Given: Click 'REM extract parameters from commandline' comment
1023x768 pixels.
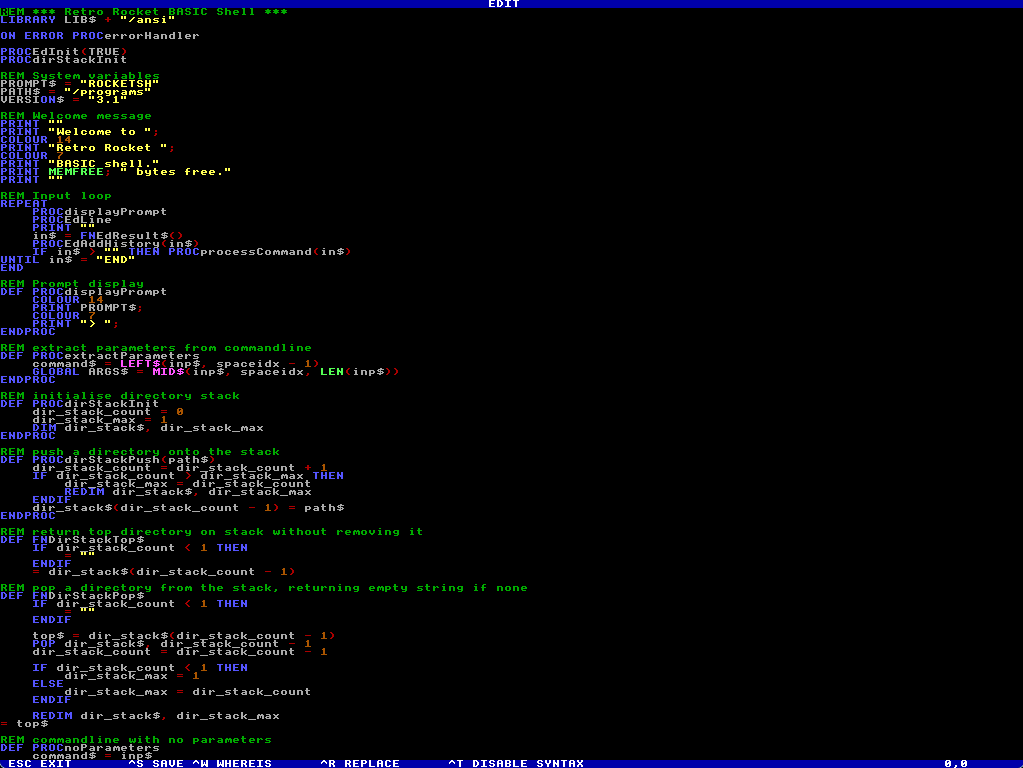Looking at the screenshot, I should pyautogui.click(x=156, y=348).
